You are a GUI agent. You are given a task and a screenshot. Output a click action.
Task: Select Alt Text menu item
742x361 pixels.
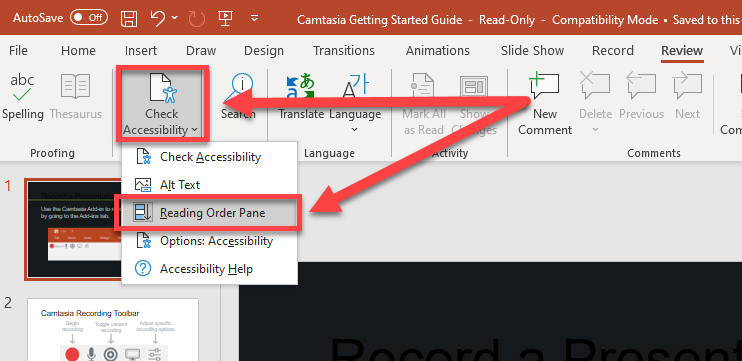(210, 185)
